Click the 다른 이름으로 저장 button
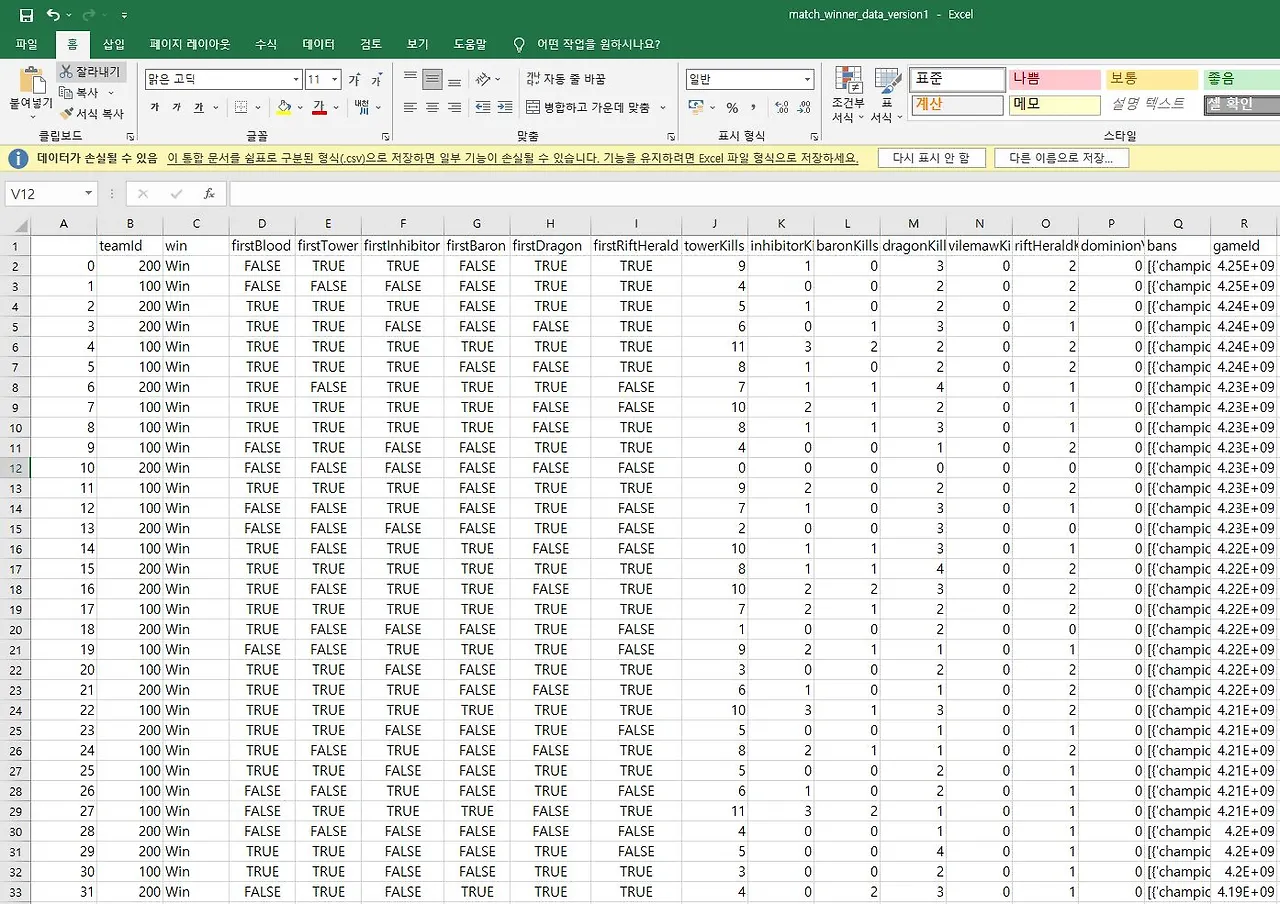 pos(1061,158)
